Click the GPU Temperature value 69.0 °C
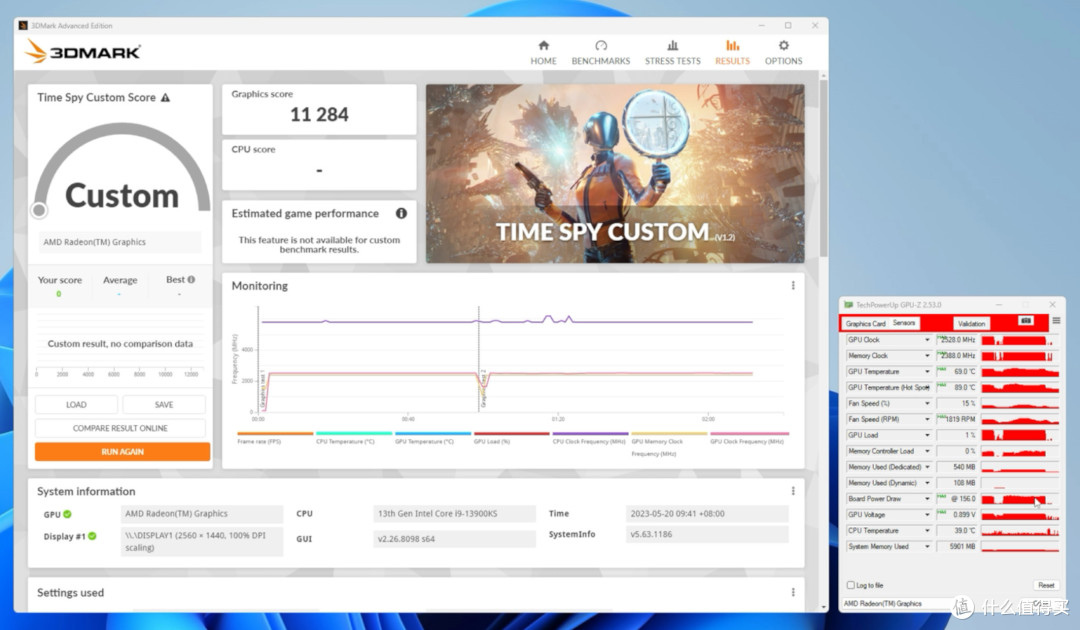1080x630 pixels. click(x=957, y=371)
